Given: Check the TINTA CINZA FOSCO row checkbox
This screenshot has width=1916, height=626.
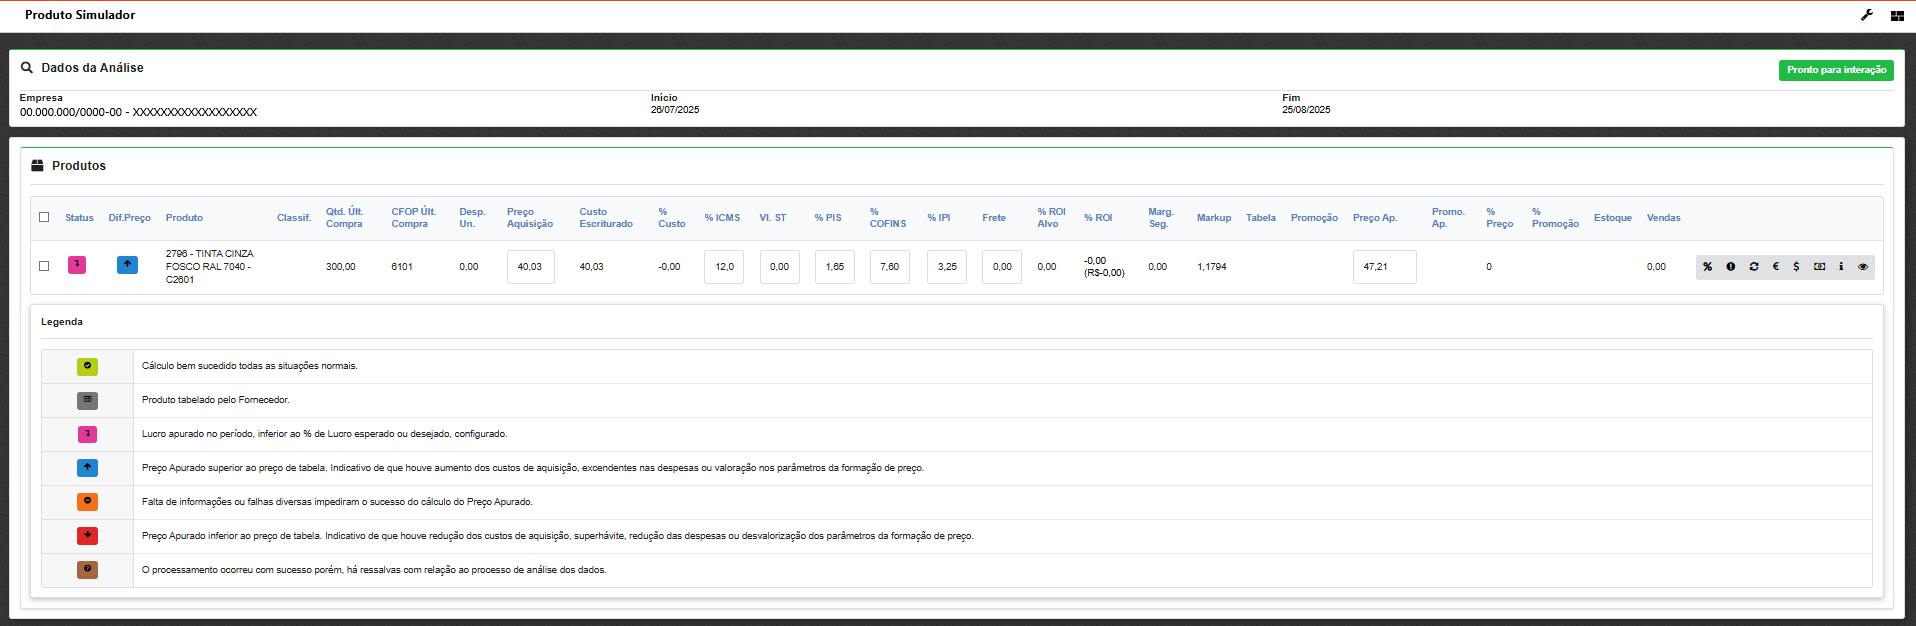Looking at the screenshot, I should 44,266.
